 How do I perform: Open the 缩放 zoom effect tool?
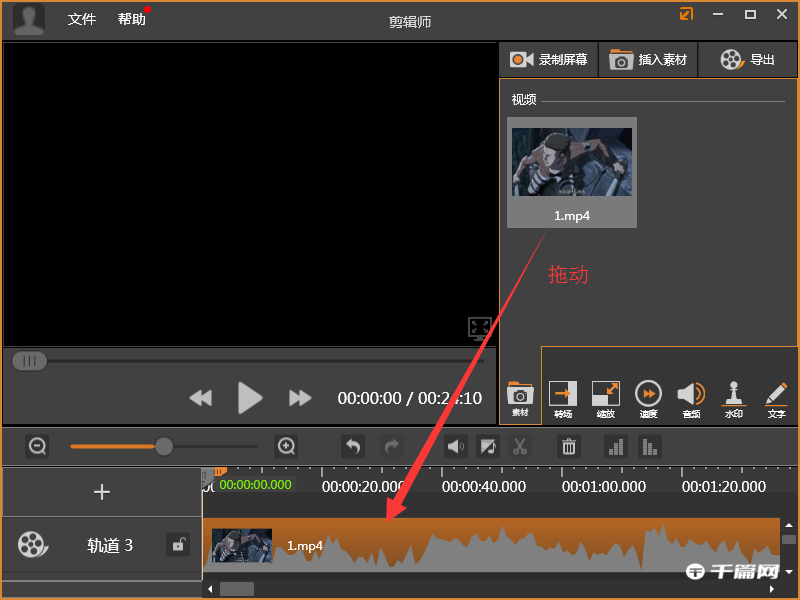606,397
